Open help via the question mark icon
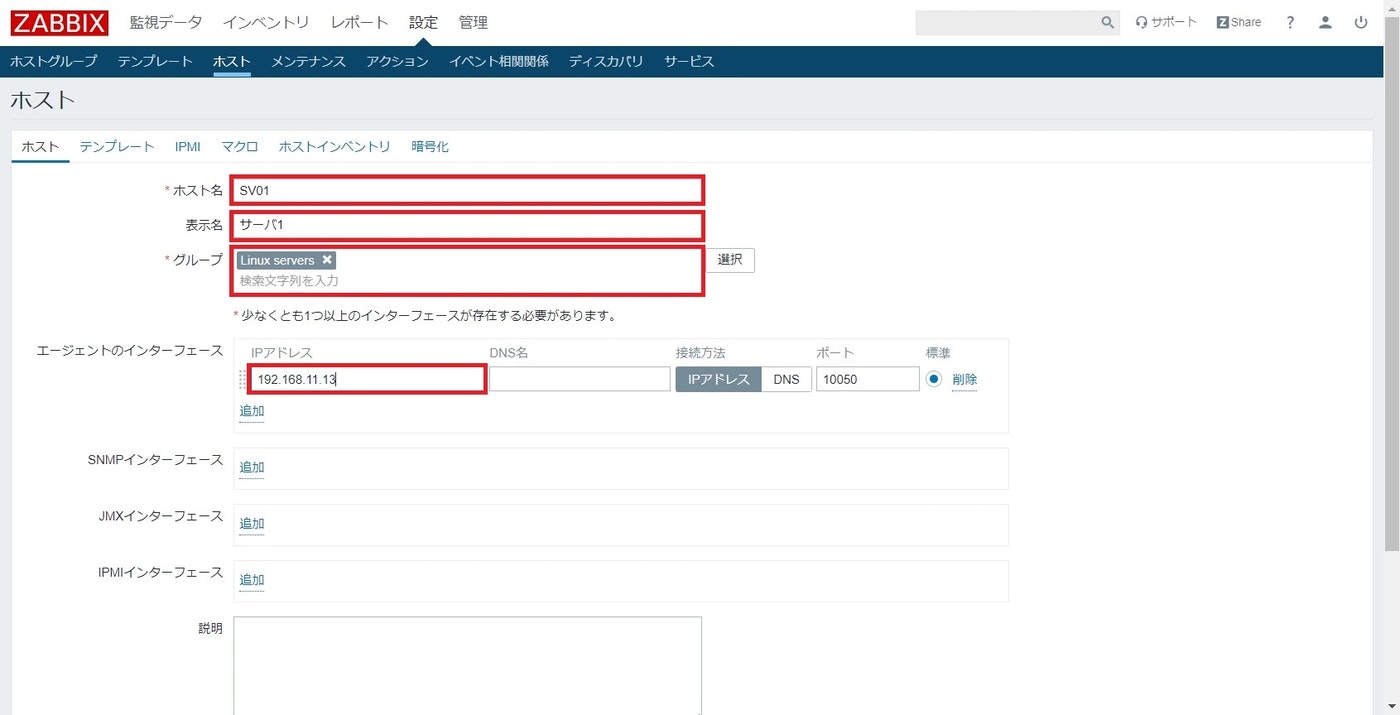The height and width of the screenshot is (715, 1400). pos(1290,21)
